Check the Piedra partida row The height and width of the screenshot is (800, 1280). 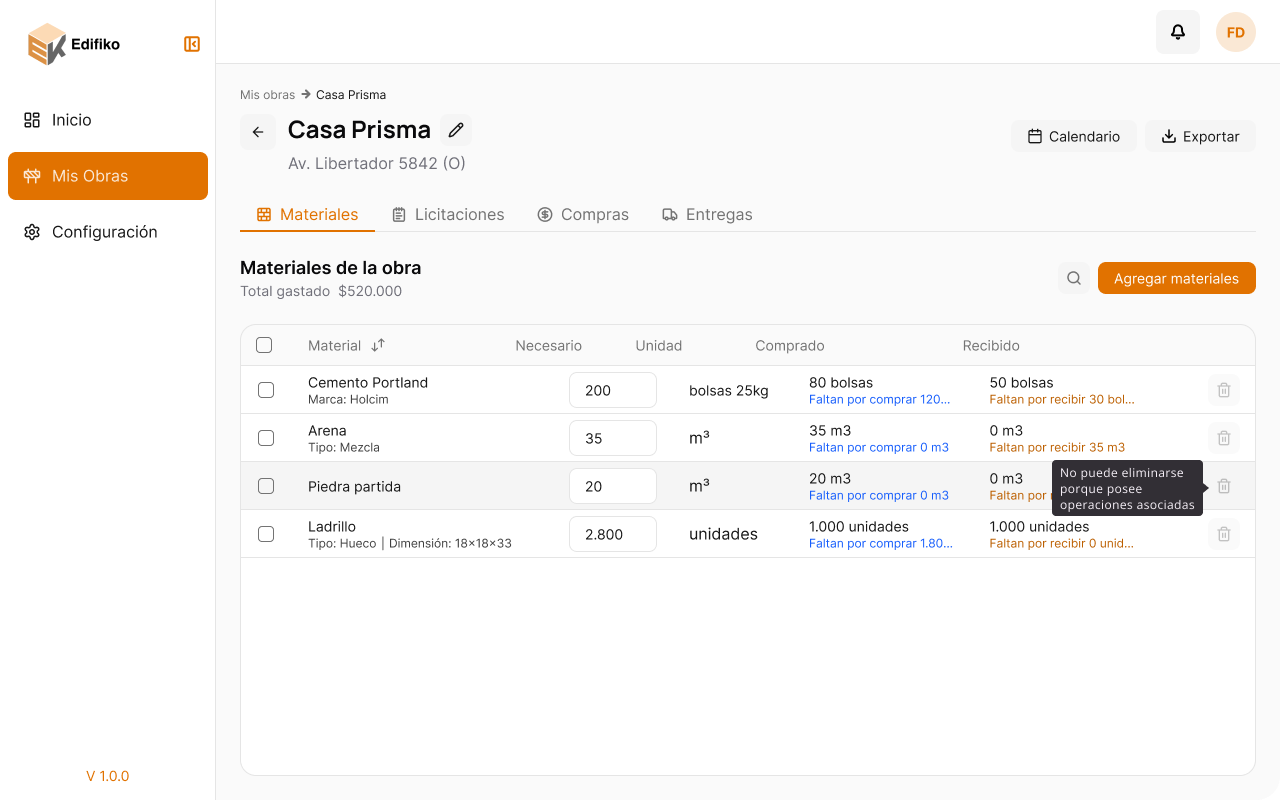tap(266, 486)
